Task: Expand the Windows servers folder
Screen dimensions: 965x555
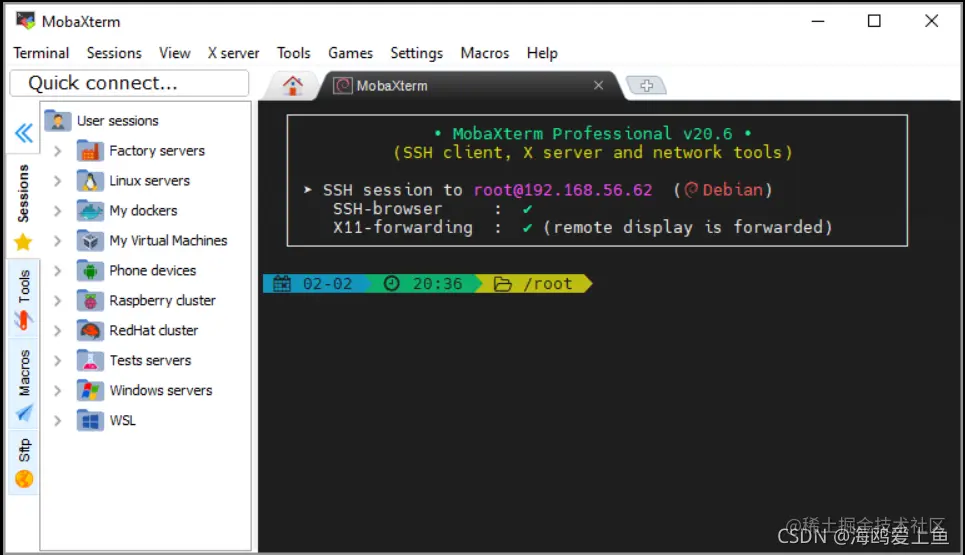Action: tap(57, 390)
